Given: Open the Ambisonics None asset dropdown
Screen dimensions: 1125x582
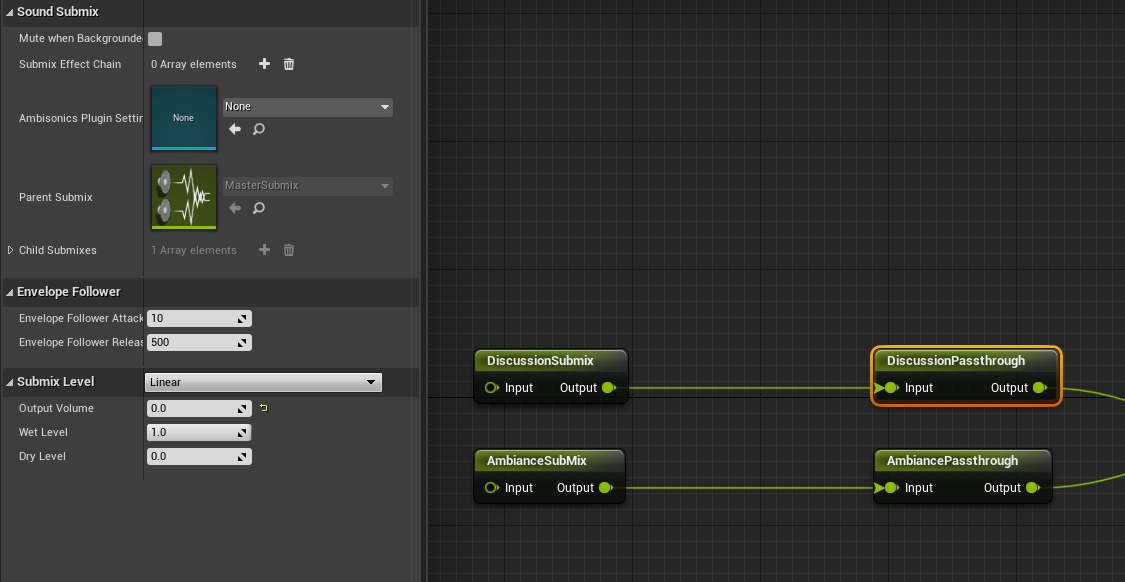Looking at the screenshot, I should (308, 107).
